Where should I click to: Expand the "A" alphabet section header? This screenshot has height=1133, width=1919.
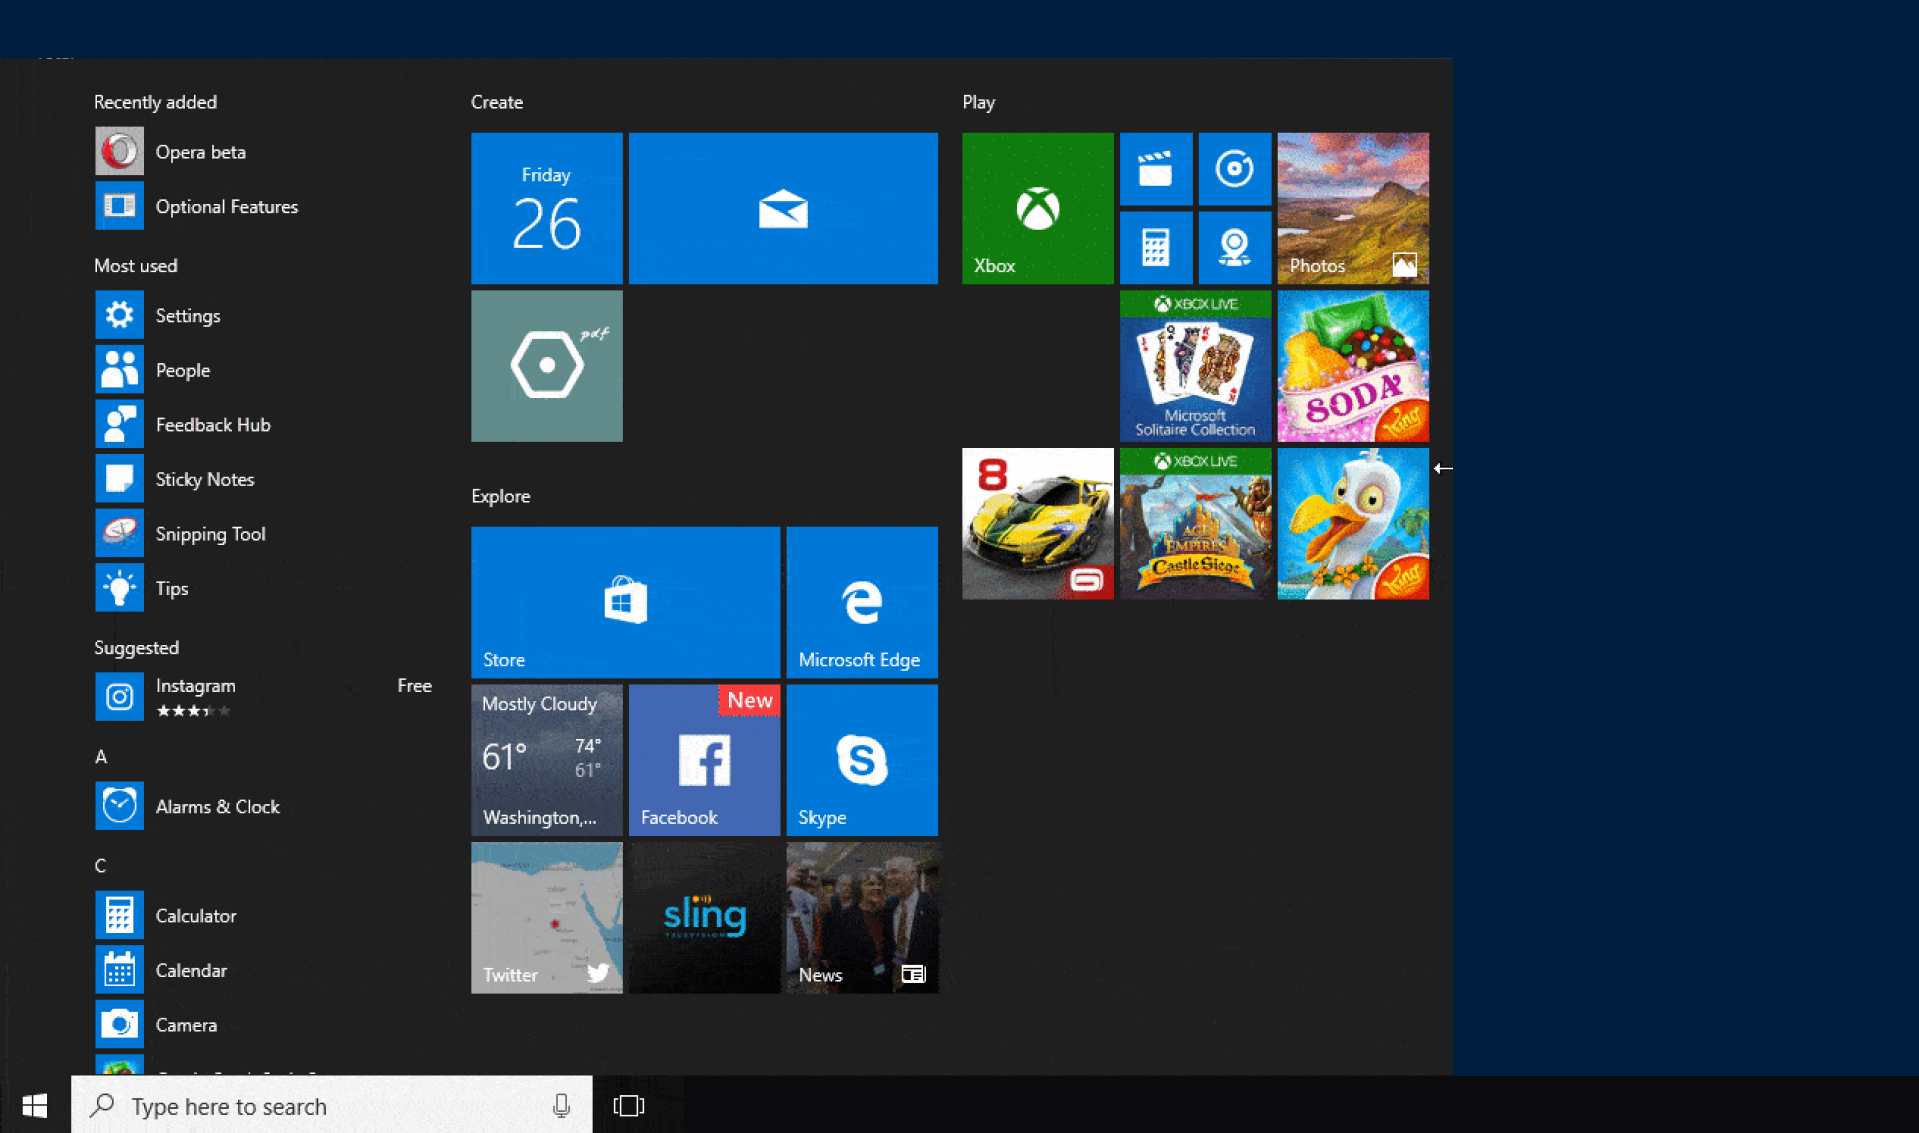coord(100,757)
